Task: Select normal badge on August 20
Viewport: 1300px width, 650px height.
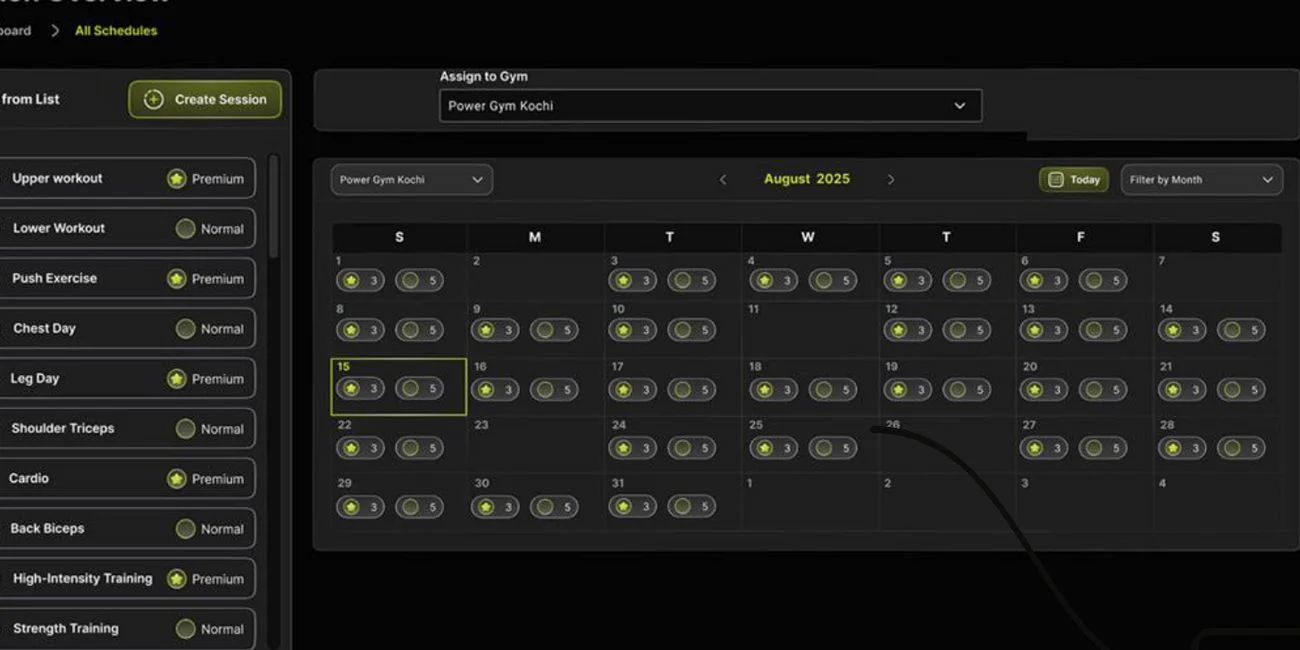Action: [x=1103, y=389]
